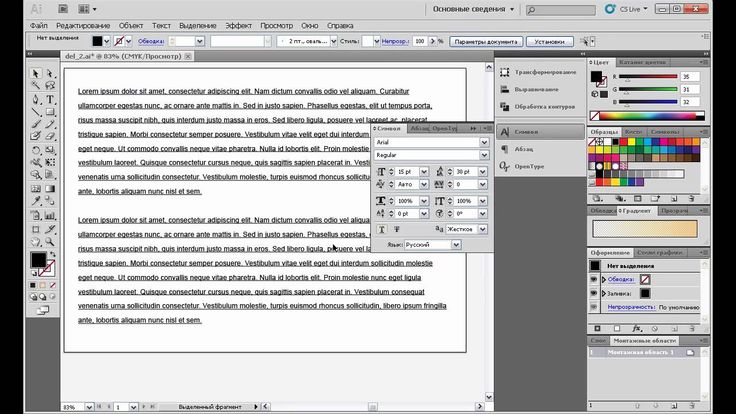Select the Lasso tool
Viewport: 736px width, 414px height.
pos(50,85)
